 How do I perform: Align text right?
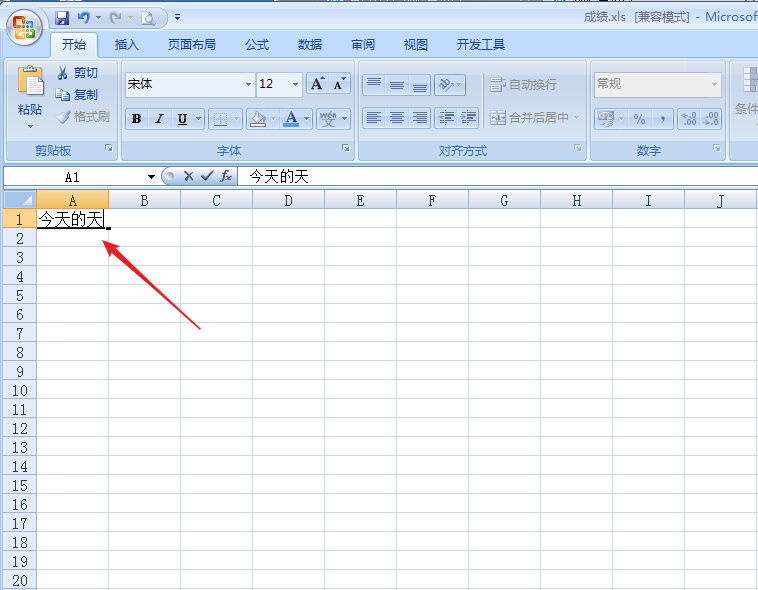[420, 118]
